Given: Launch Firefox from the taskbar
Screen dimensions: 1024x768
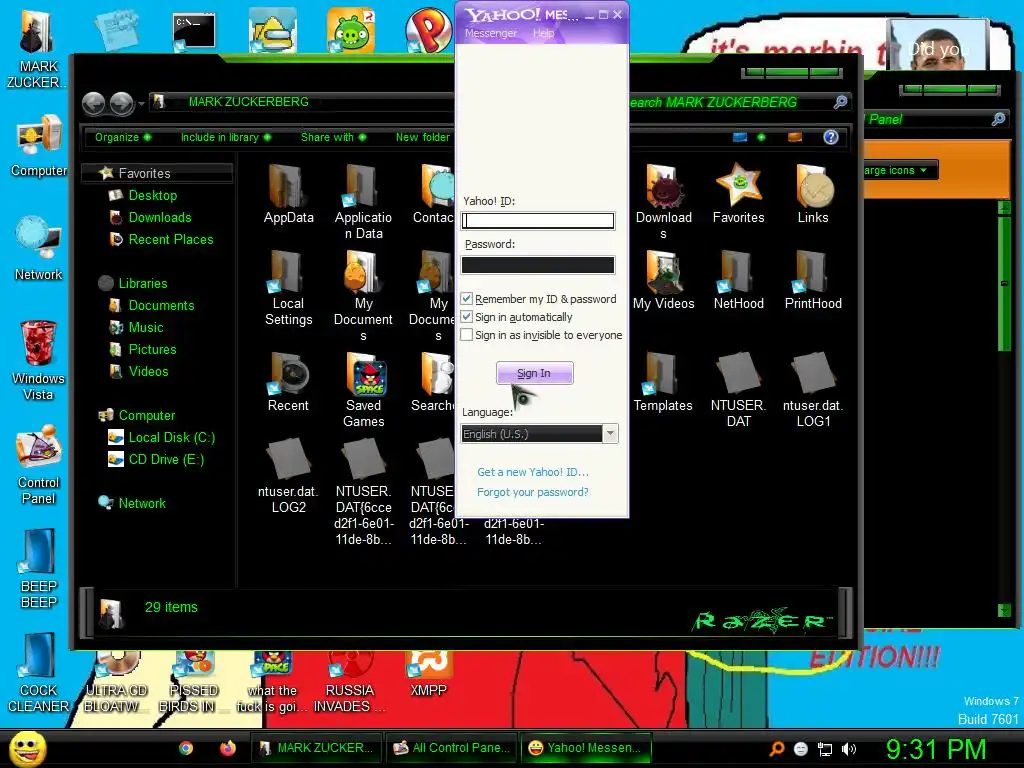Looking at the screenshot, I should click(227, 748).
